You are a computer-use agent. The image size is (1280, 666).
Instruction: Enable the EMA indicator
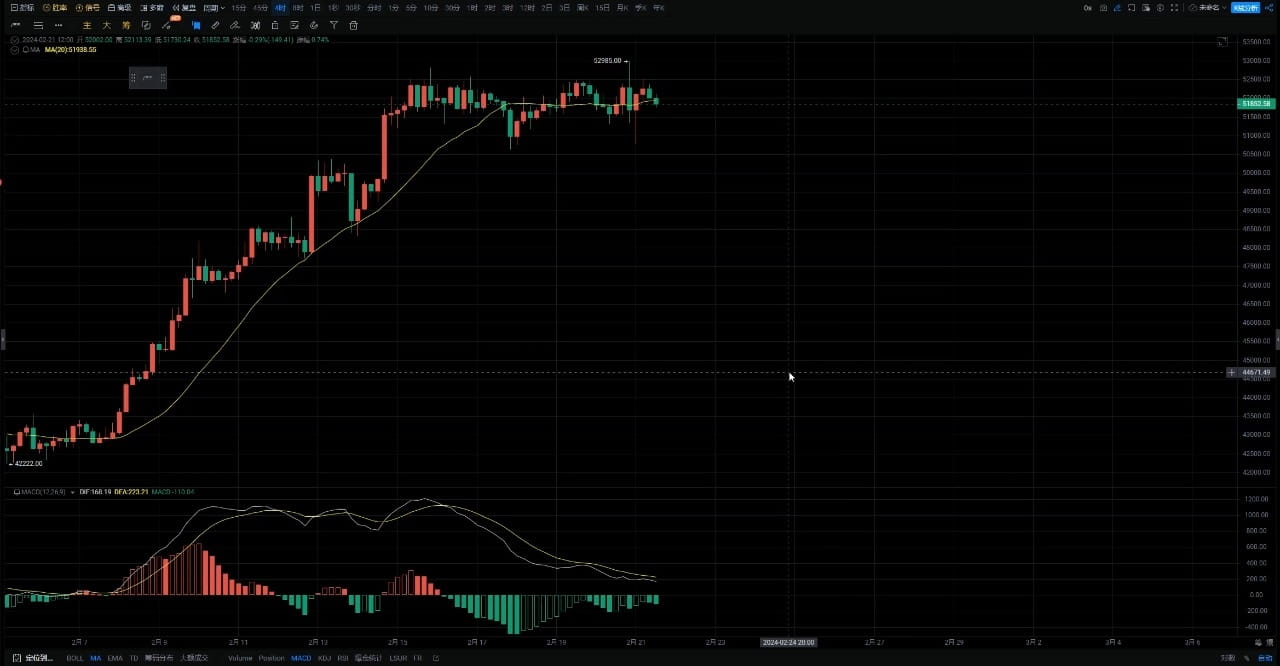(115, 658)
